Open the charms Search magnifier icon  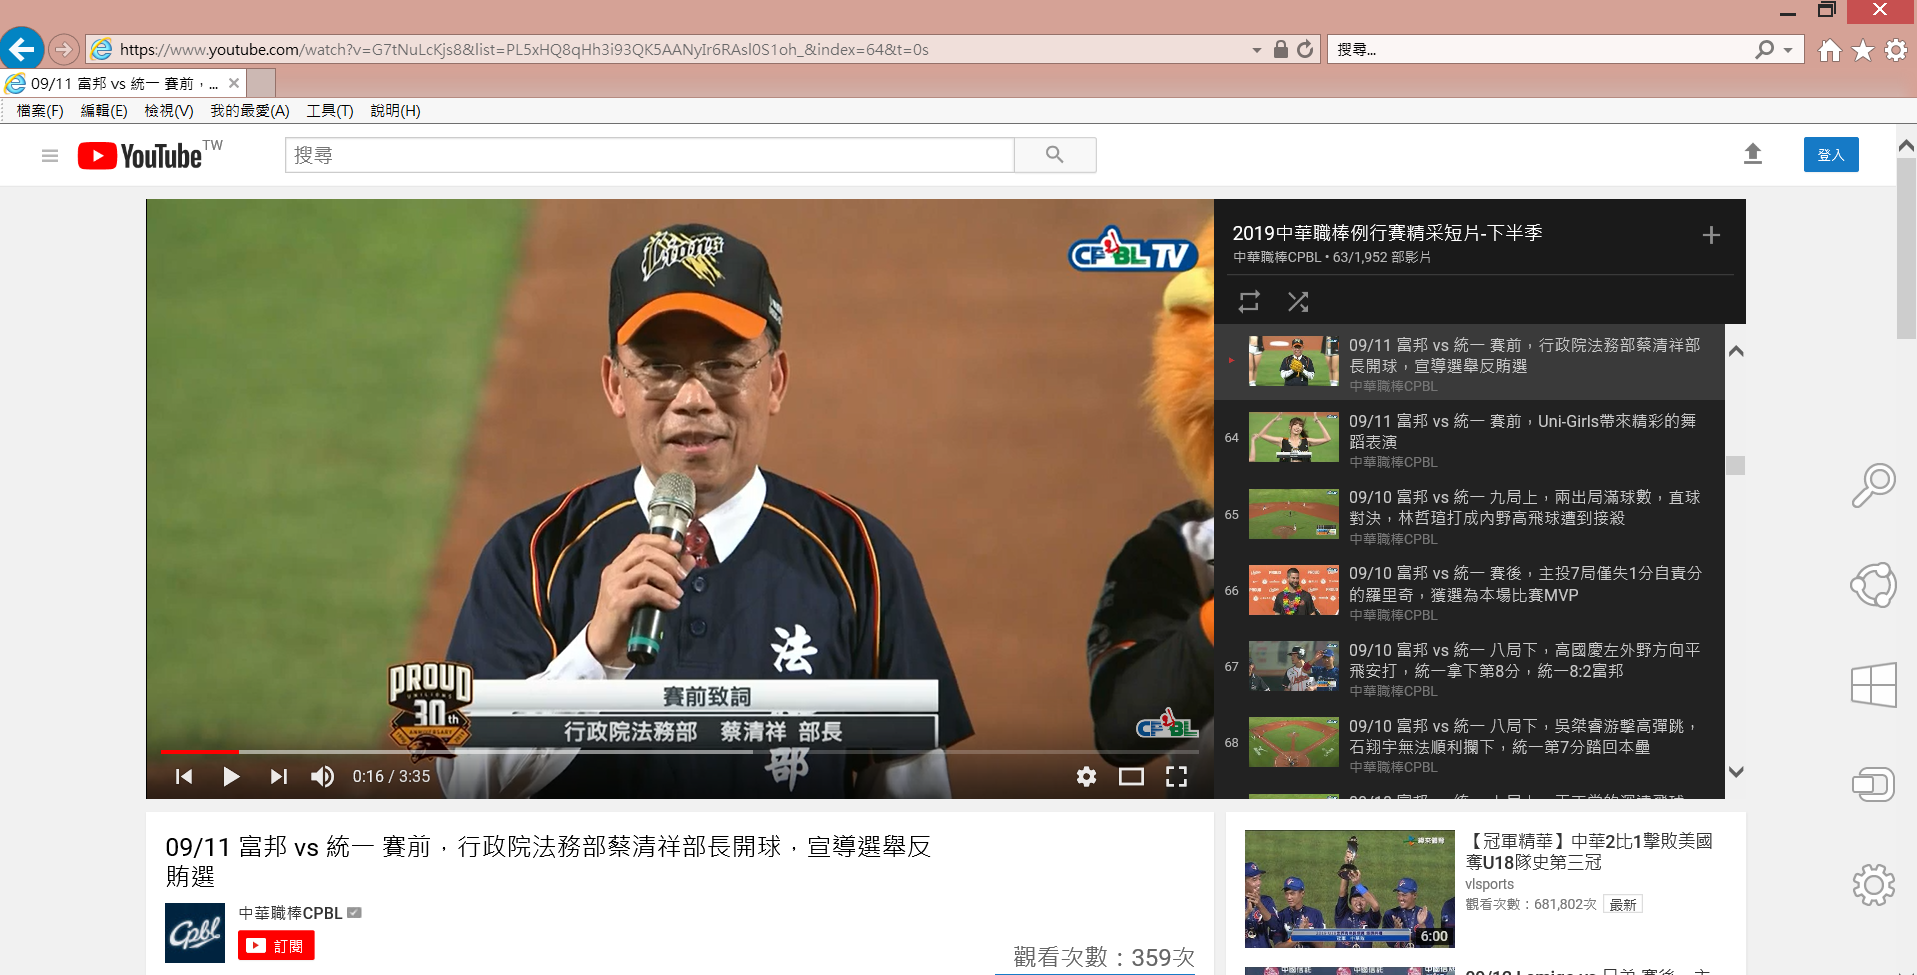pos(1873,486)
